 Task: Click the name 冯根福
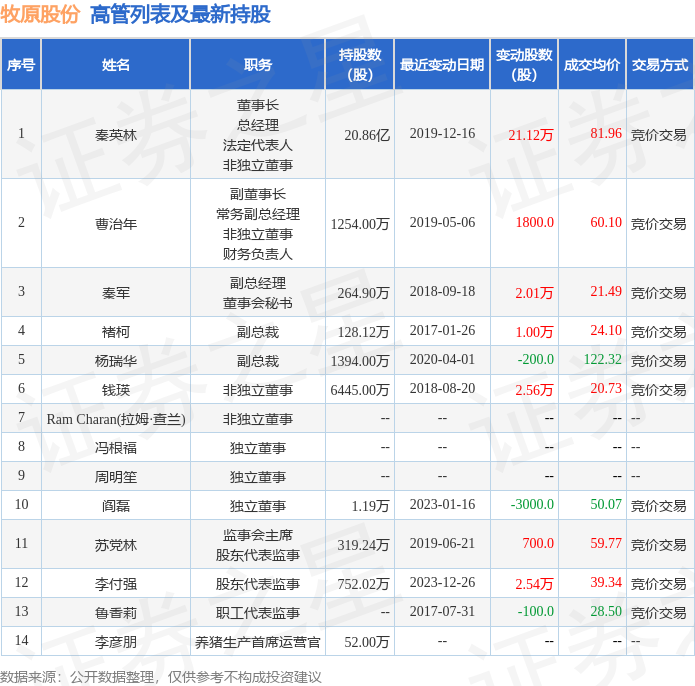point(116,448)
